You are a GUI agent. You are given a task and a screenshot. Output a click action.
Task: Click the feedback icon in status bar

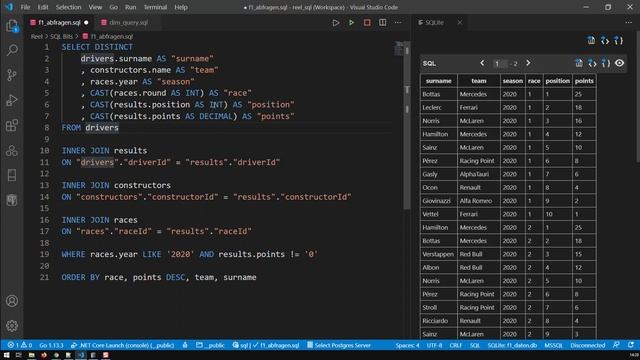click(616, 345)
